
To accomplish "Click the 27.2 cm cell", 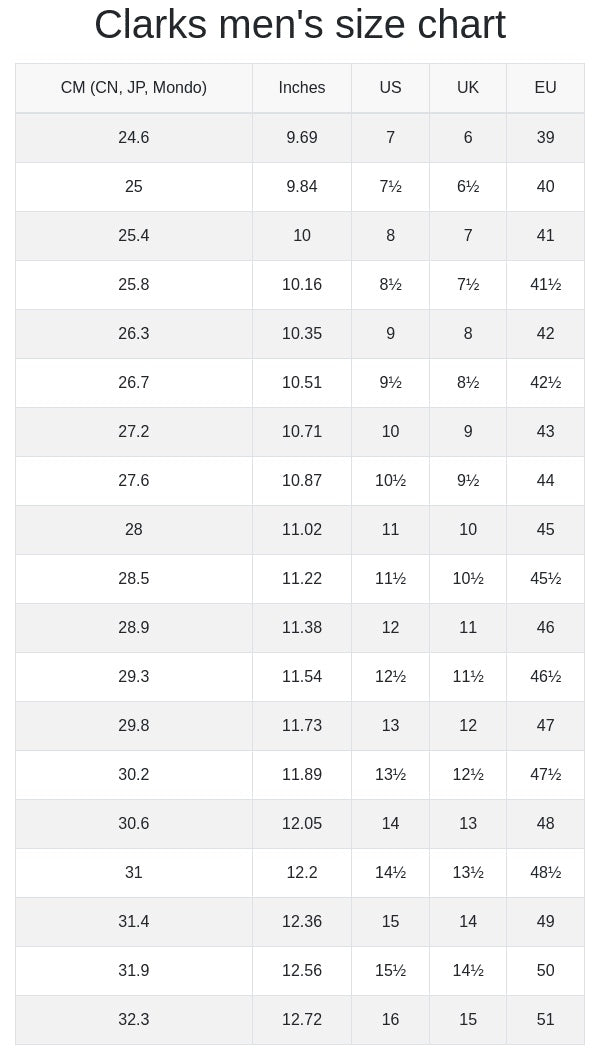I will [x=134, y=432].
